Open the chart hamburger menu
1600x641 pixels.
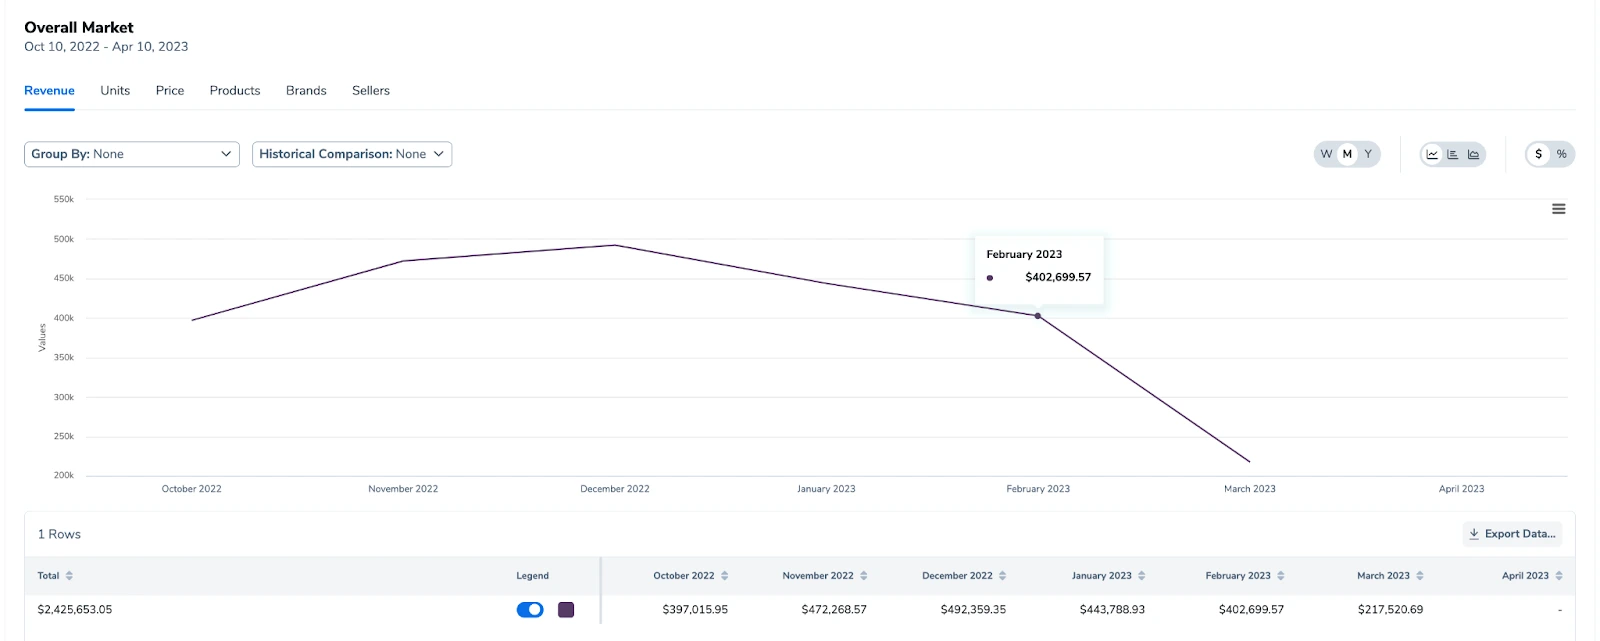pyautogui.click(x=1558, y=209)
